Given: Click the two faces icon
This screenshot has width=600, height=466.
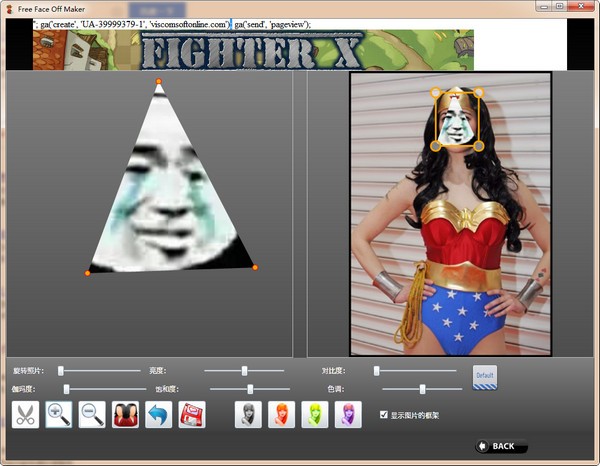Looking at the screenshot, I should [x=125, y=415].
